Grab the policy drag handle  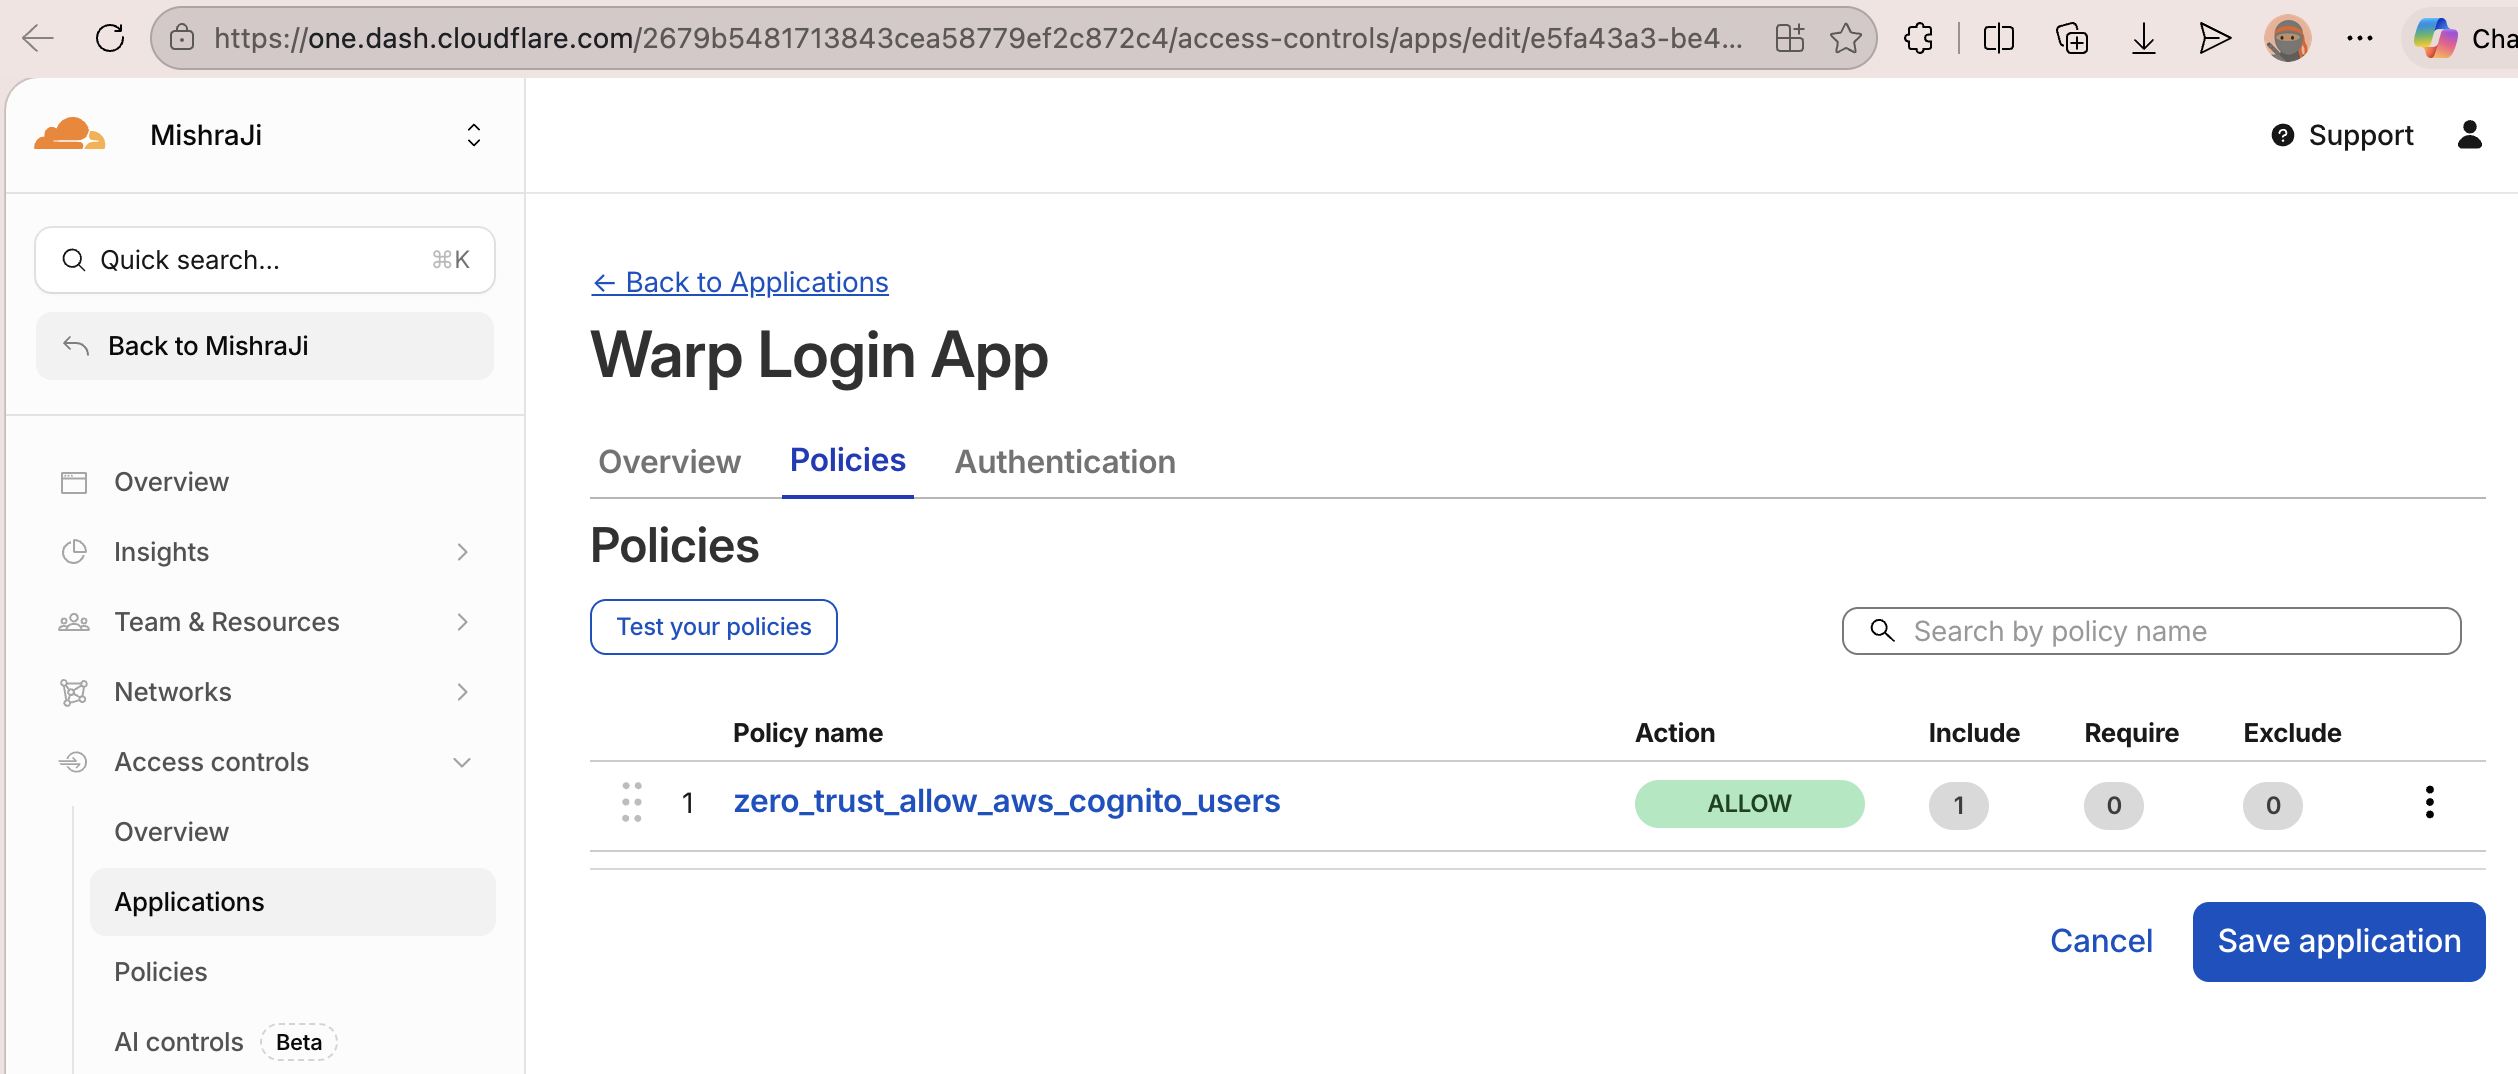pos(631,801)
